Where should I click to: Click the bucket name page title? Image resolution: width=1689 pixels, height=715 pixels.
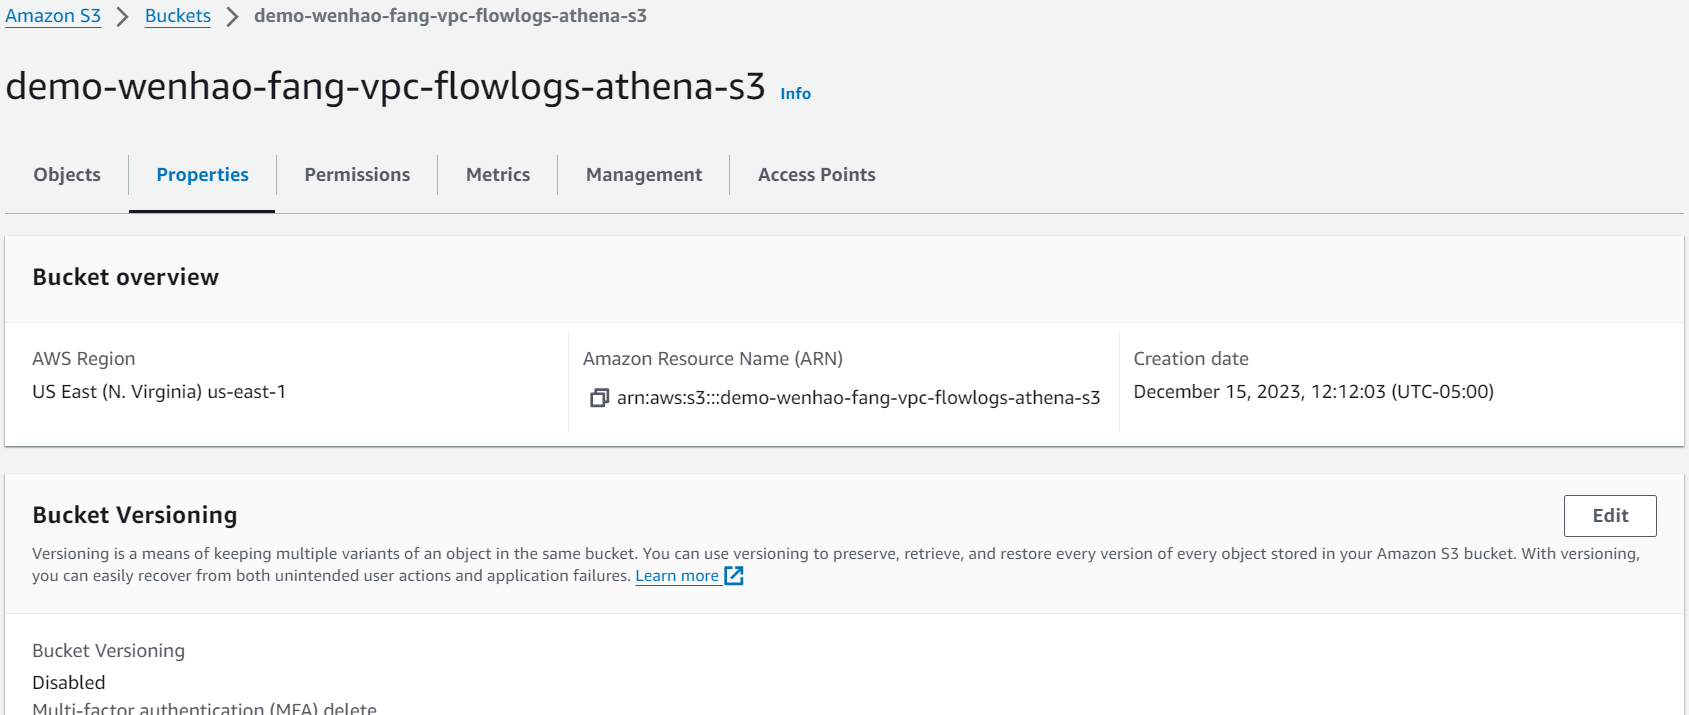tap(385, 86)
